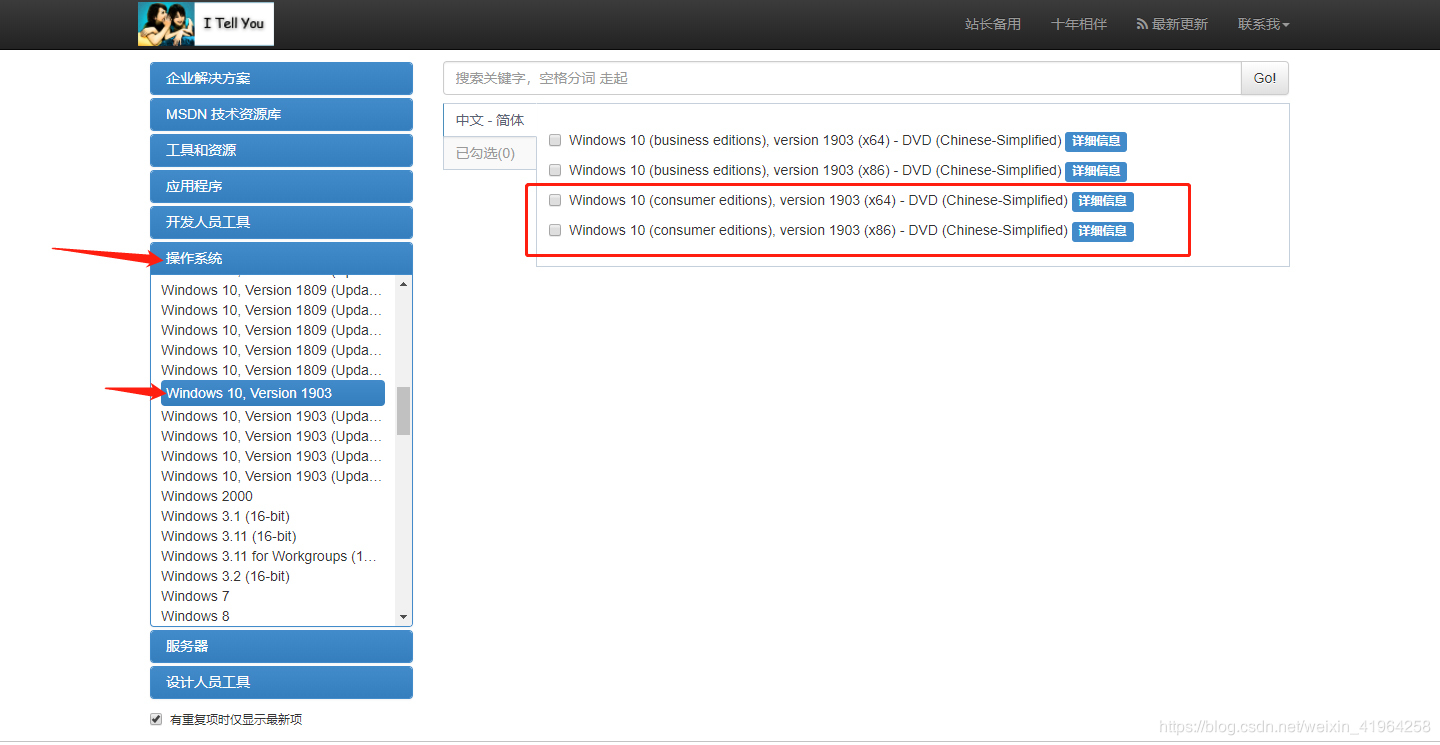
Task: Click the OS list scrollbar up arrow
Action: (x=403, y=284)
